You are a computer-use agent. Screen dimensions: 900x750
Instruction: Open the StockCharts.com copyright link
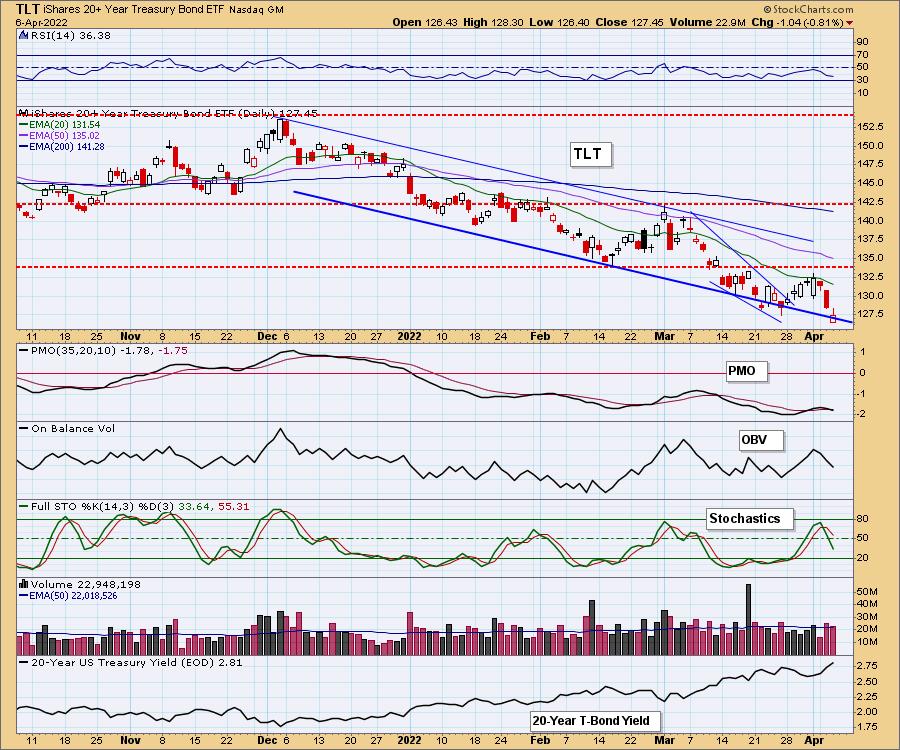809,9
